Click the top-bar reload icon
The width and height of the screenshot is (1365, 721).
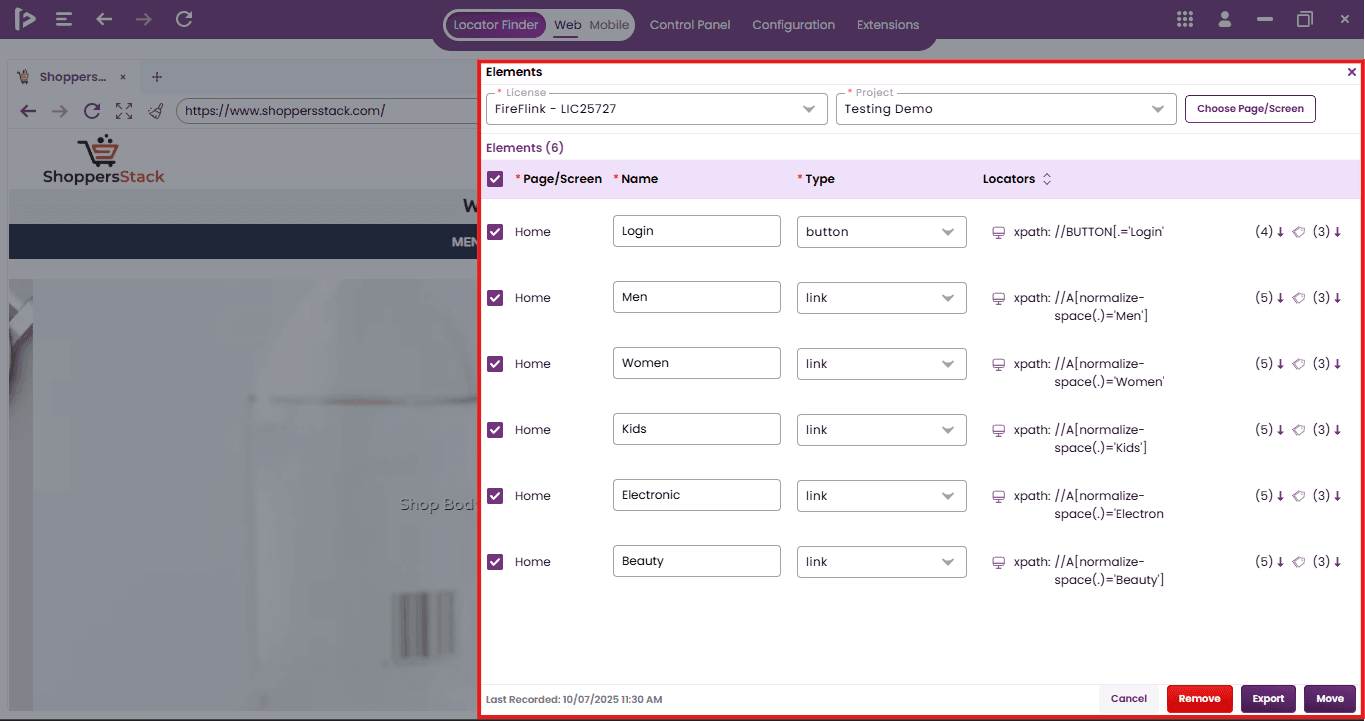(x=184, y=19)
